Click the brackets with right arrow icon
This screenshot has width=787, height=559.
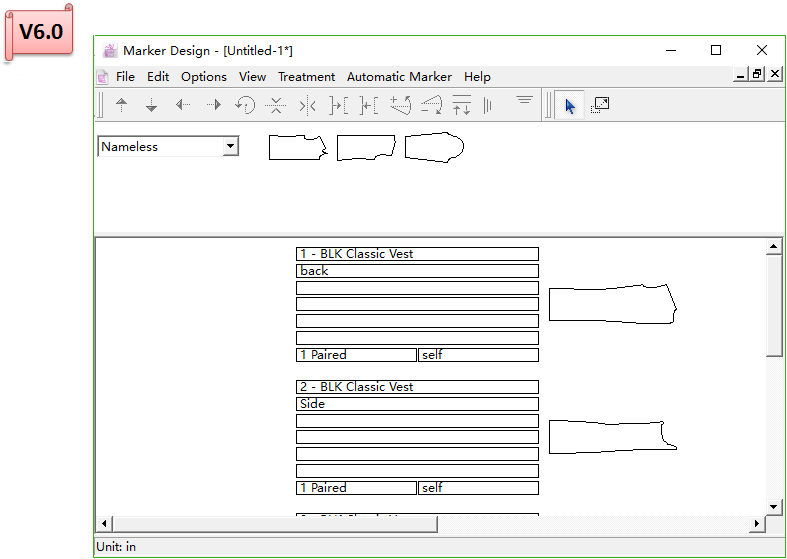[x=338, y=105]
